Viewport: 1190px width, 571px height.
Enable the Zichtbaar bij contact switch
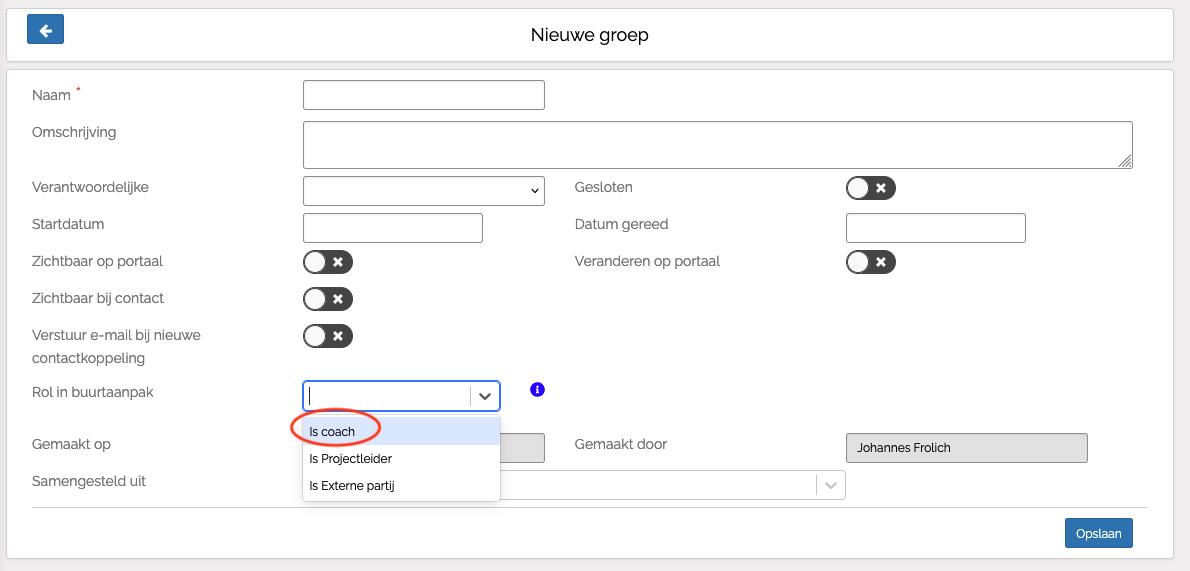tap(327, 299)
